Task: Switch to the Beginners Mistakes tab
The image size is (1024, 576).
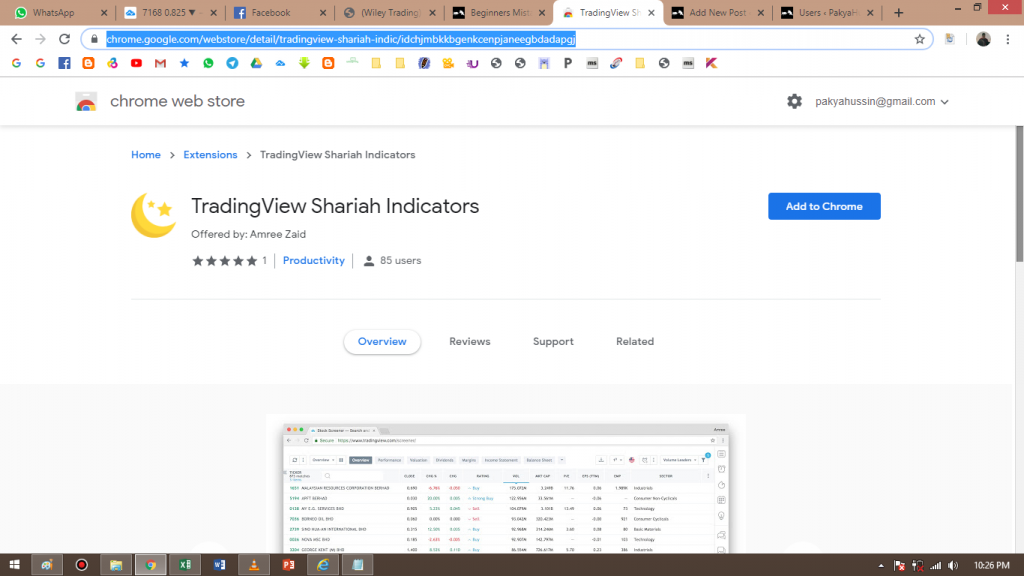Action: (501, 12)
